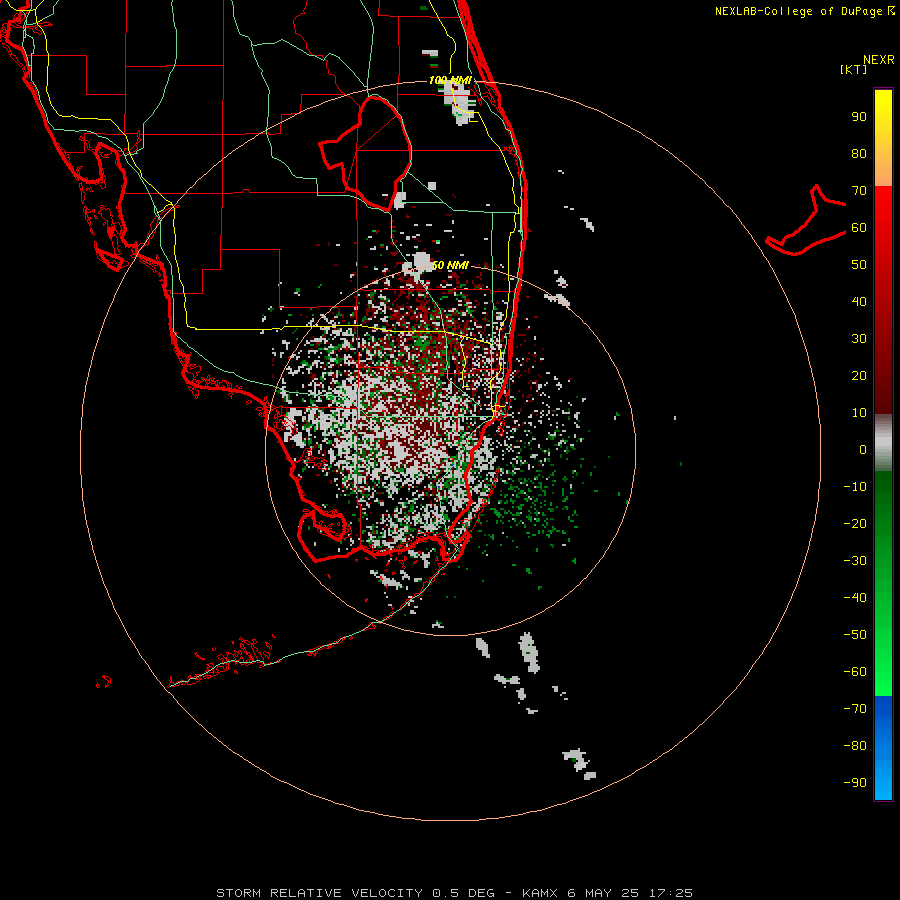
Task: Click the 20 value on the velocity scale
Action: coord(859,376)
